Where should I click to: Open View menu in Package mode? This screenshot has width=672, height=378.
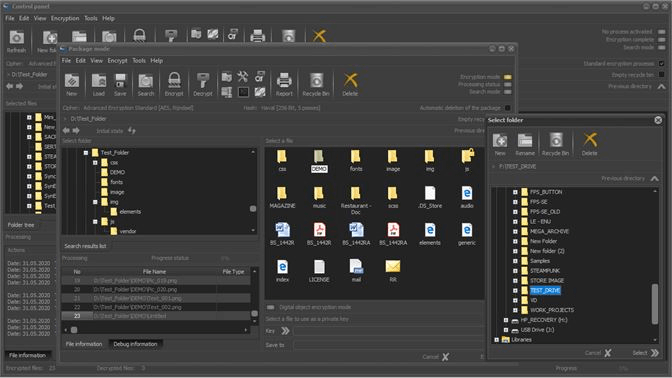tap(96, 61)
